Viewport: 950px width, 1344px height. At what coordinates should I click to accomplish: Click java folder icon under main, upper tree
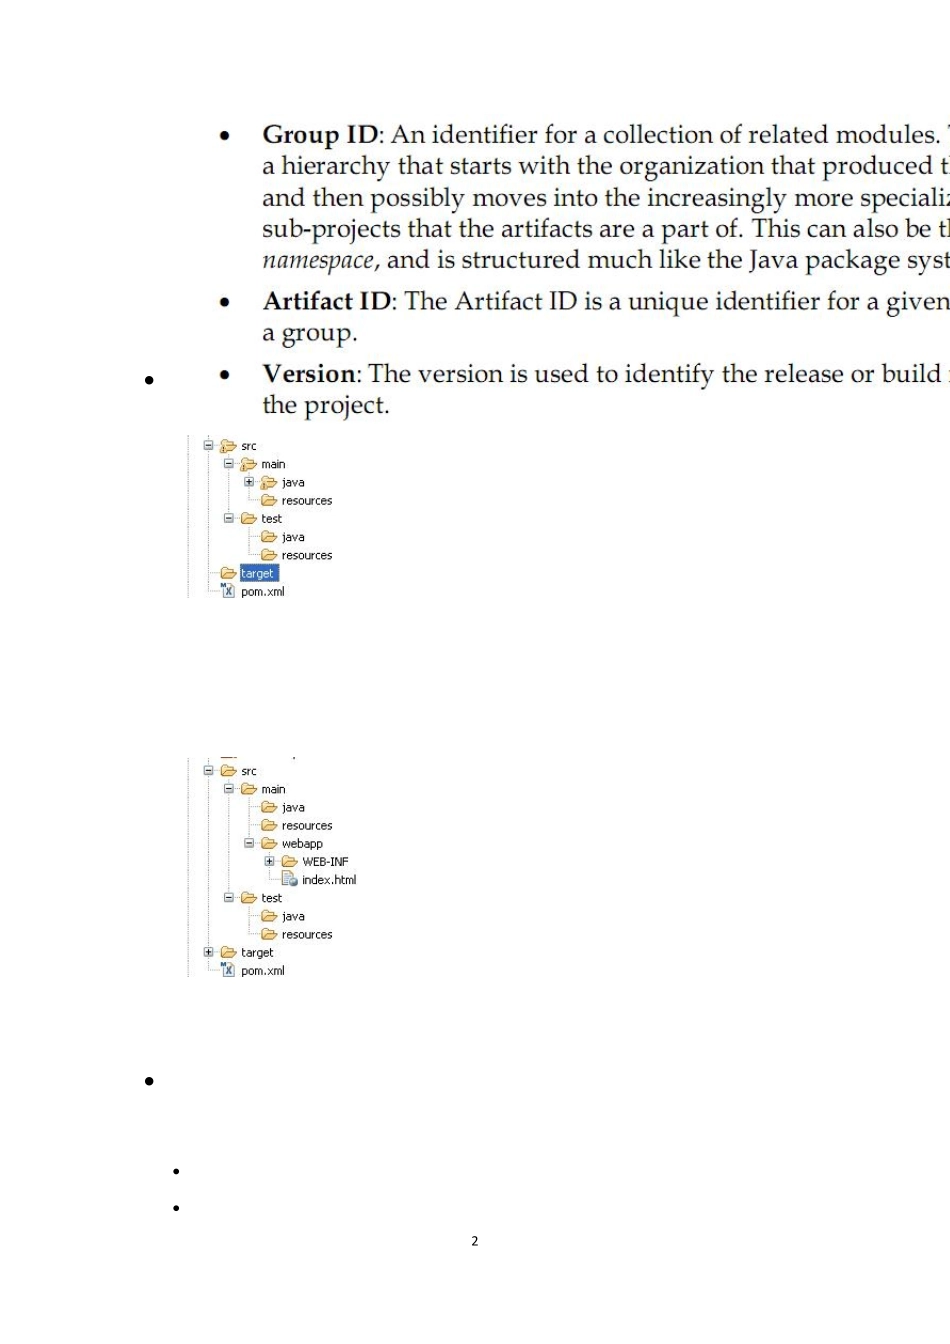269,482
